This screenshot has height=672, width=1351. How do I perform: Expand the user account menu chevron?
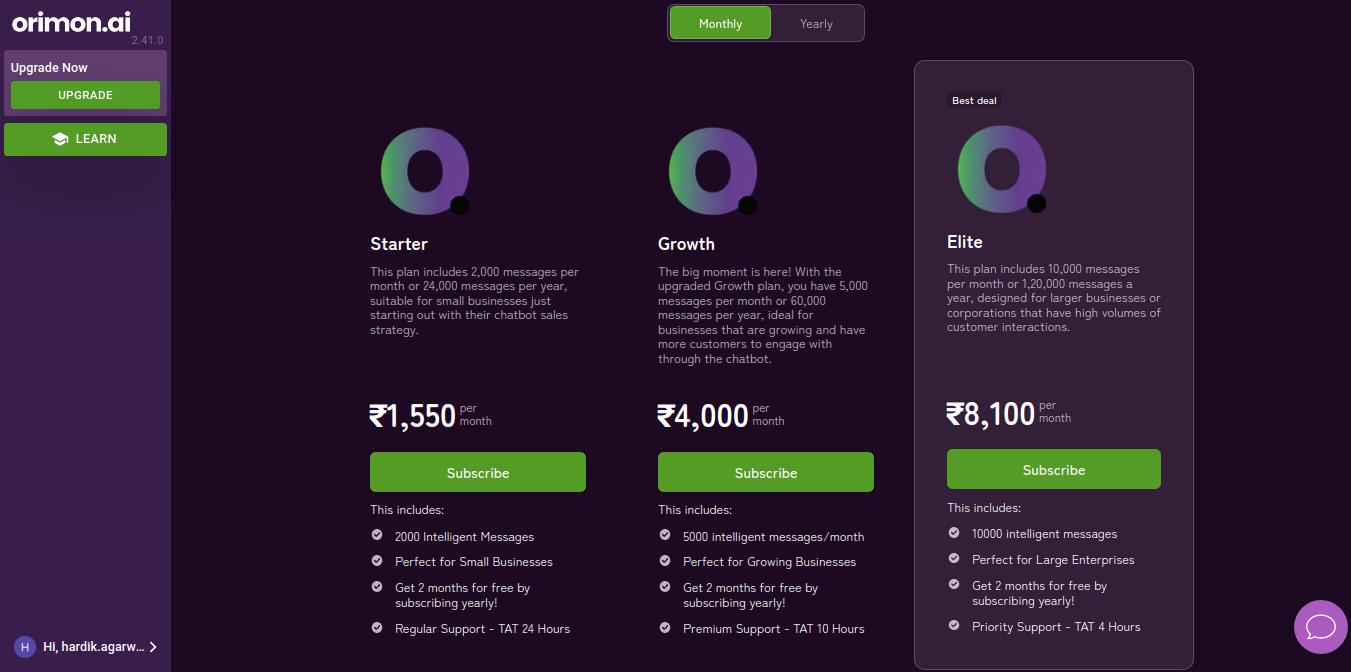153,647
